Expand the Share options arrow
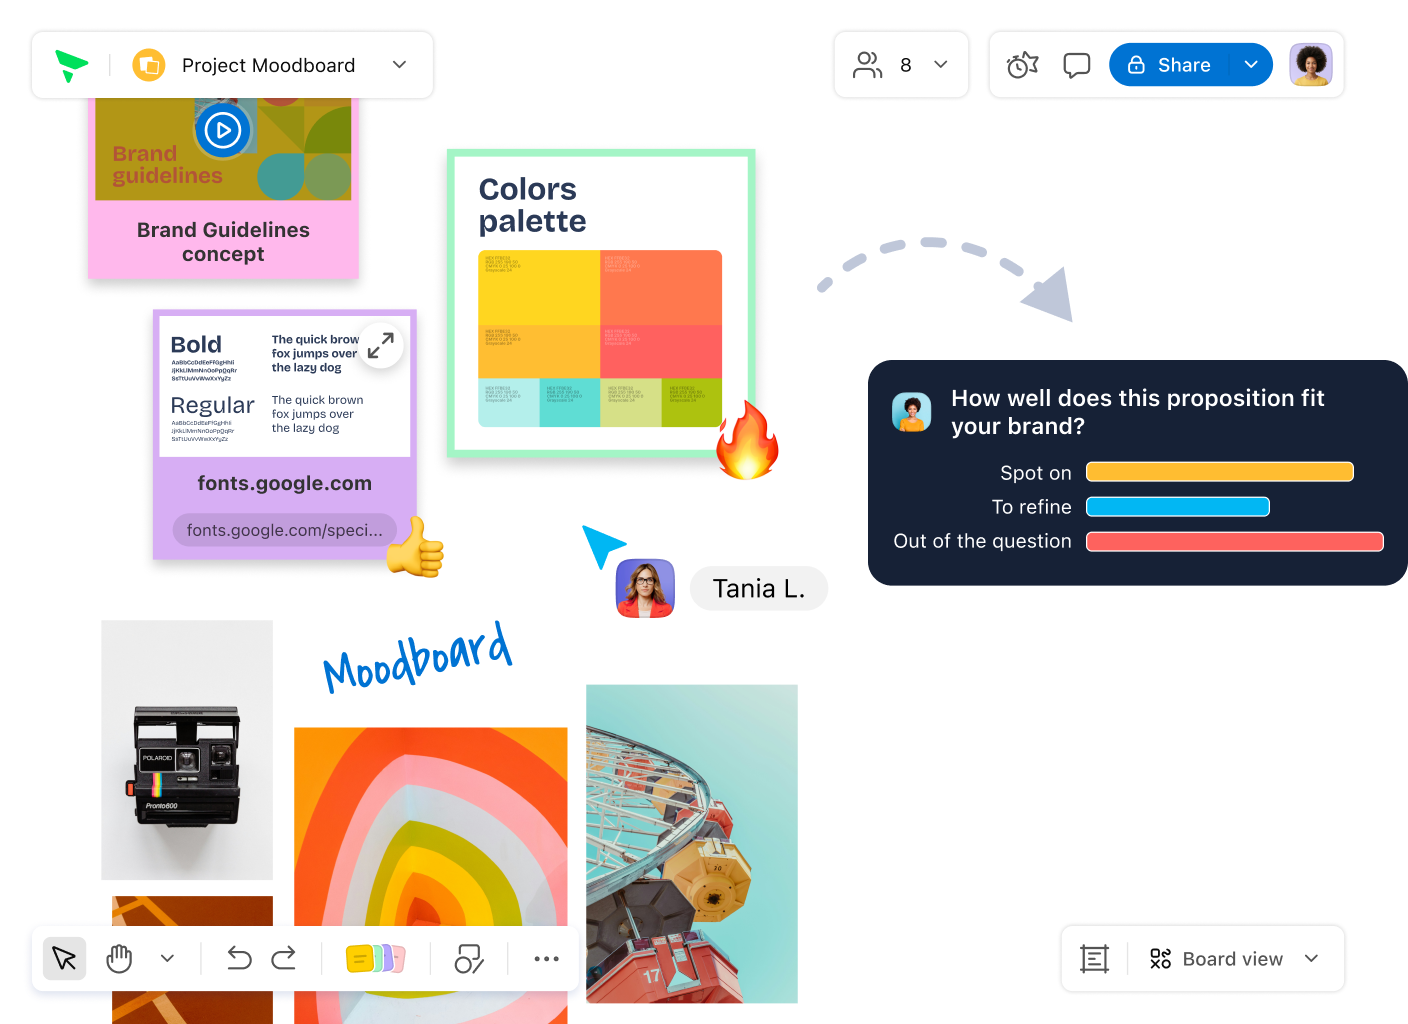The height and width of the screenshot is (1024, 1408). tap(1251, 65)
